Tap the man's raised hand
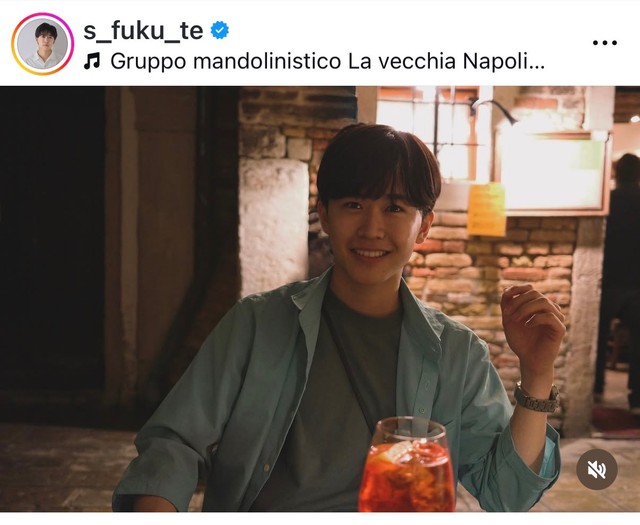This screenshot has height=525, width=640. click(532, 323)
